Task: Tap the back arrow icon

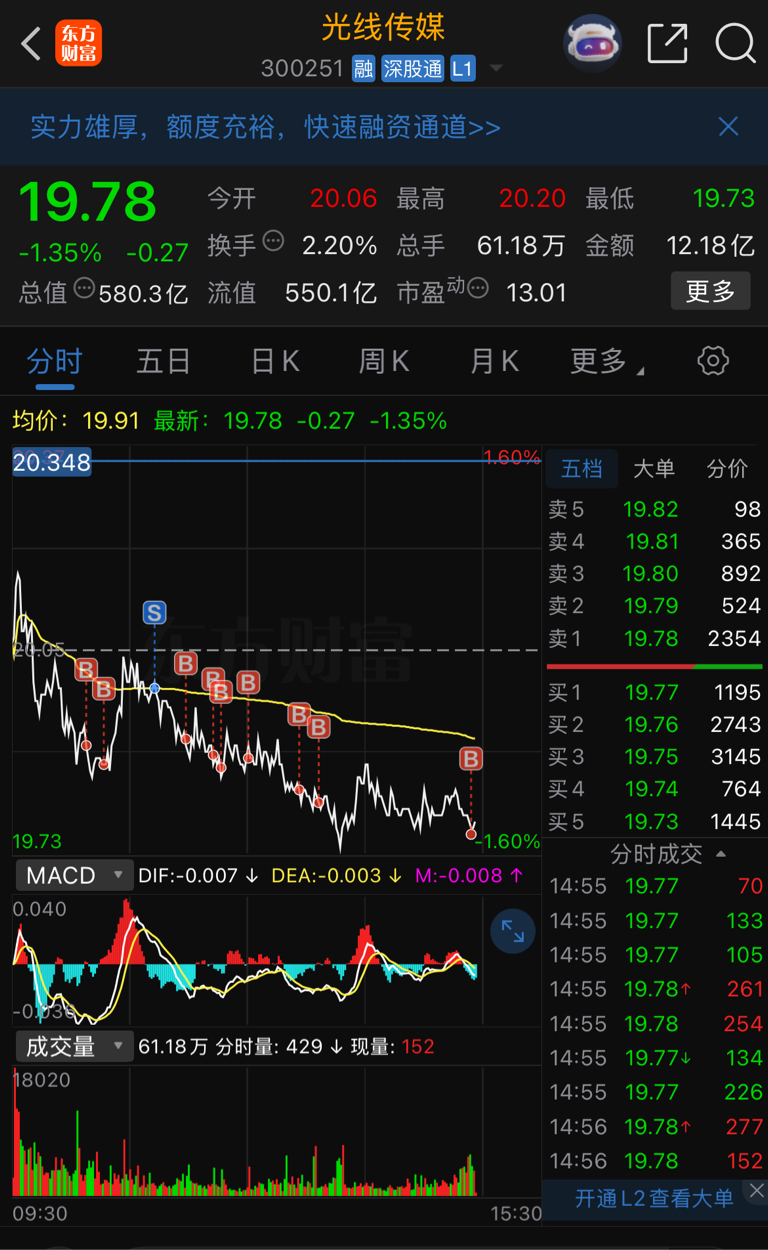Action: 31,44
